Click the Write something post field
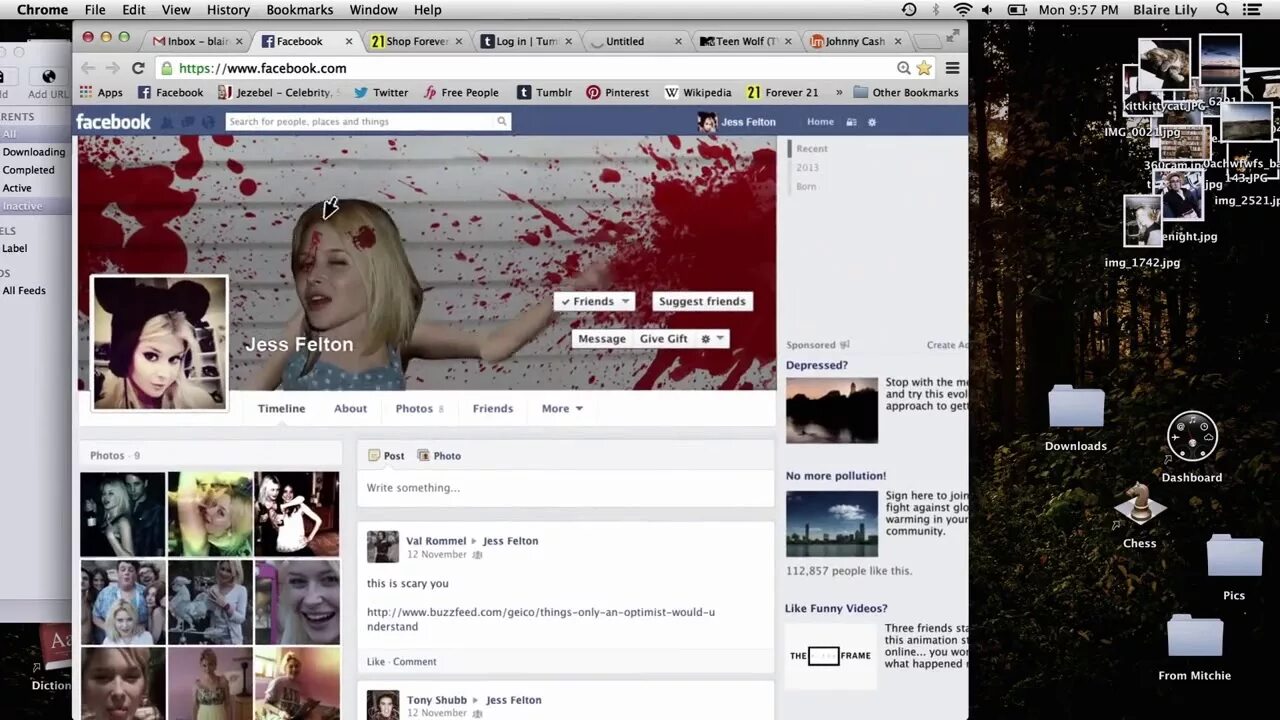 click(566, 488)
